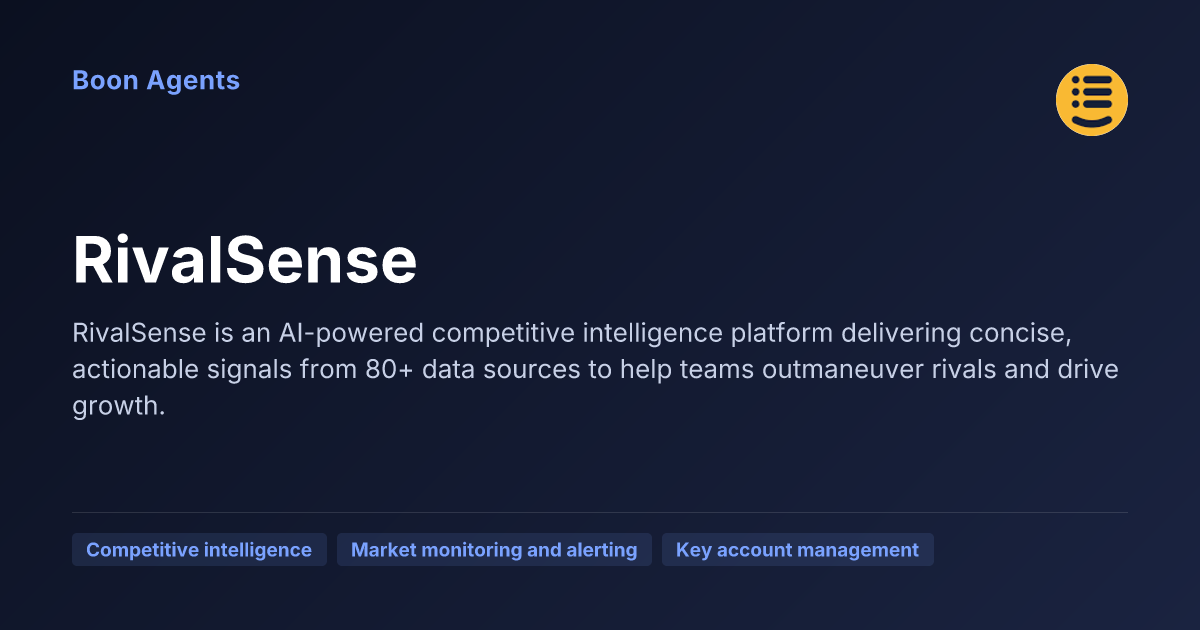This screenshot has width=1200, height=630.
Task: Select the Market monitoring and alerting tag
Action: (x=494, y=550)
